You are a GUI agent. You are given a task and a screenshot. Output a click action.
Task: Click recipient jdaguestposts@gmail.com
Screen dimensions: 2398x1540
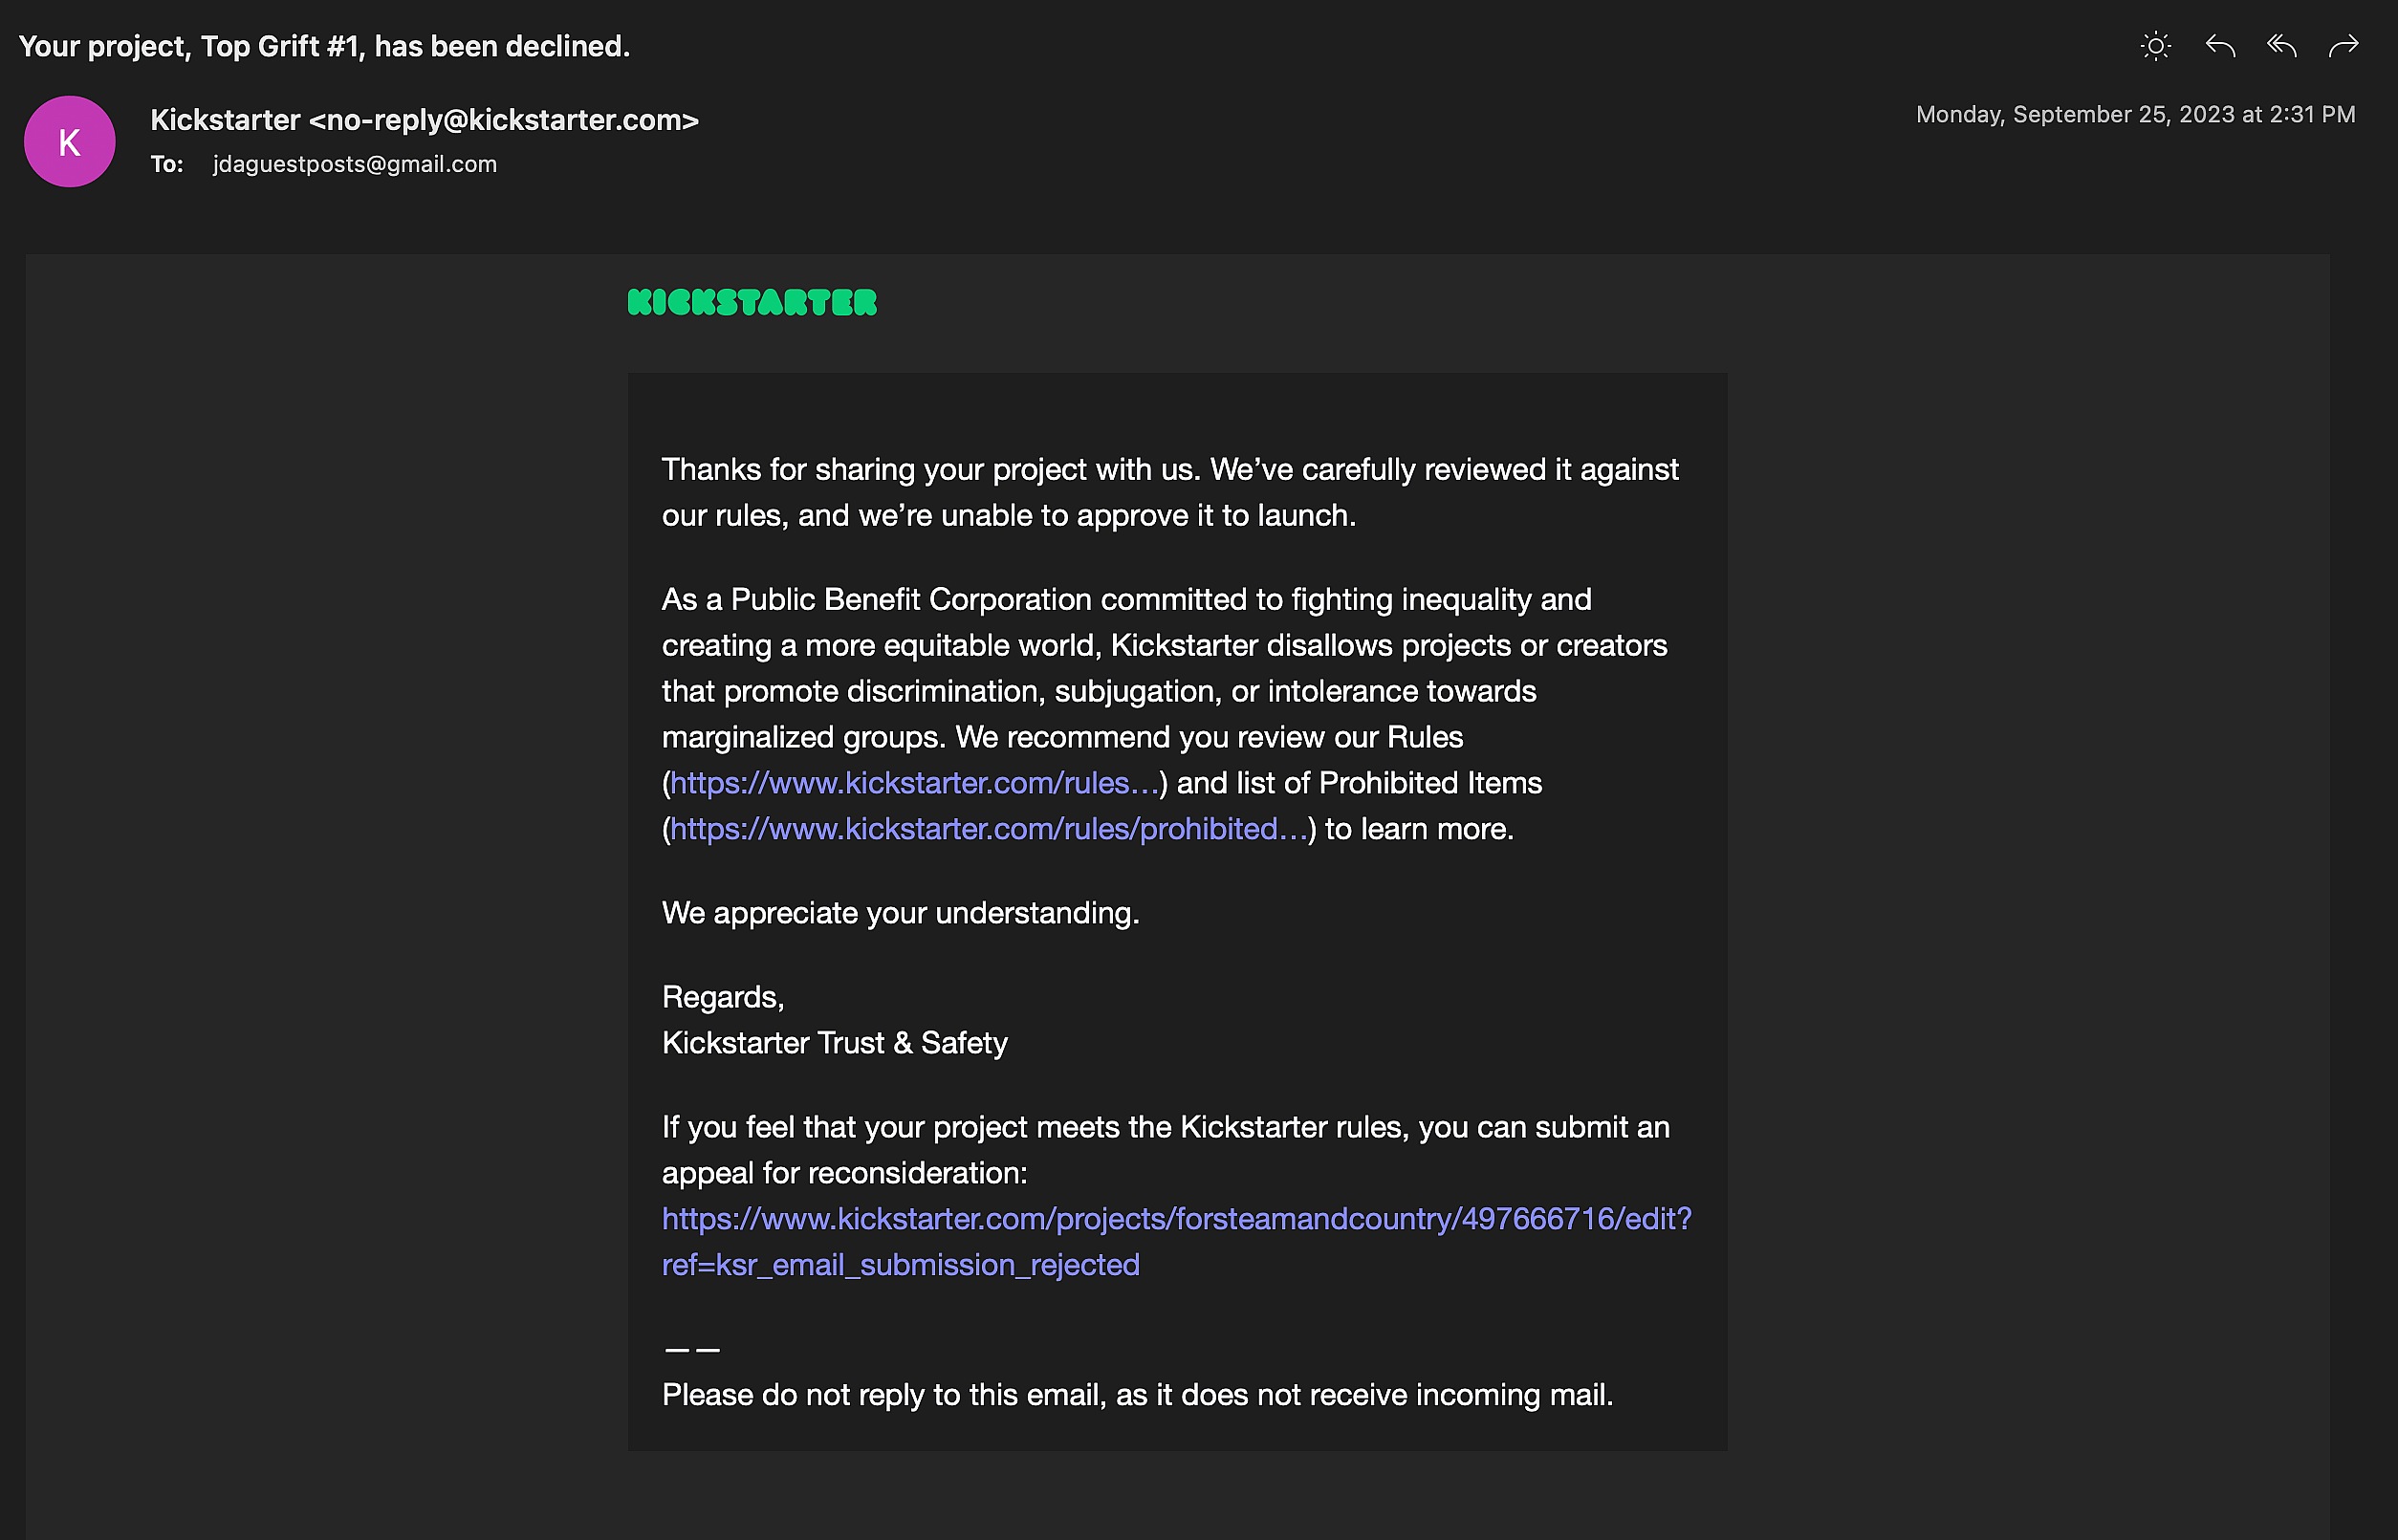click(x=354, y=164)
